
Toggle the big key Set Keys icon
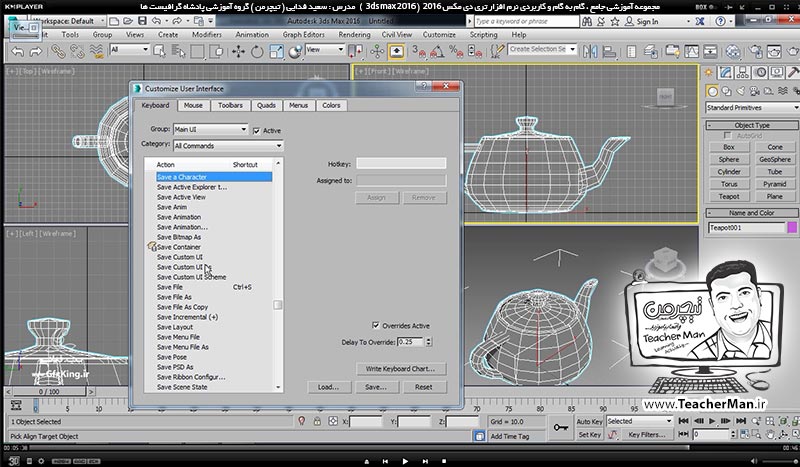click(x=561, y=428)
